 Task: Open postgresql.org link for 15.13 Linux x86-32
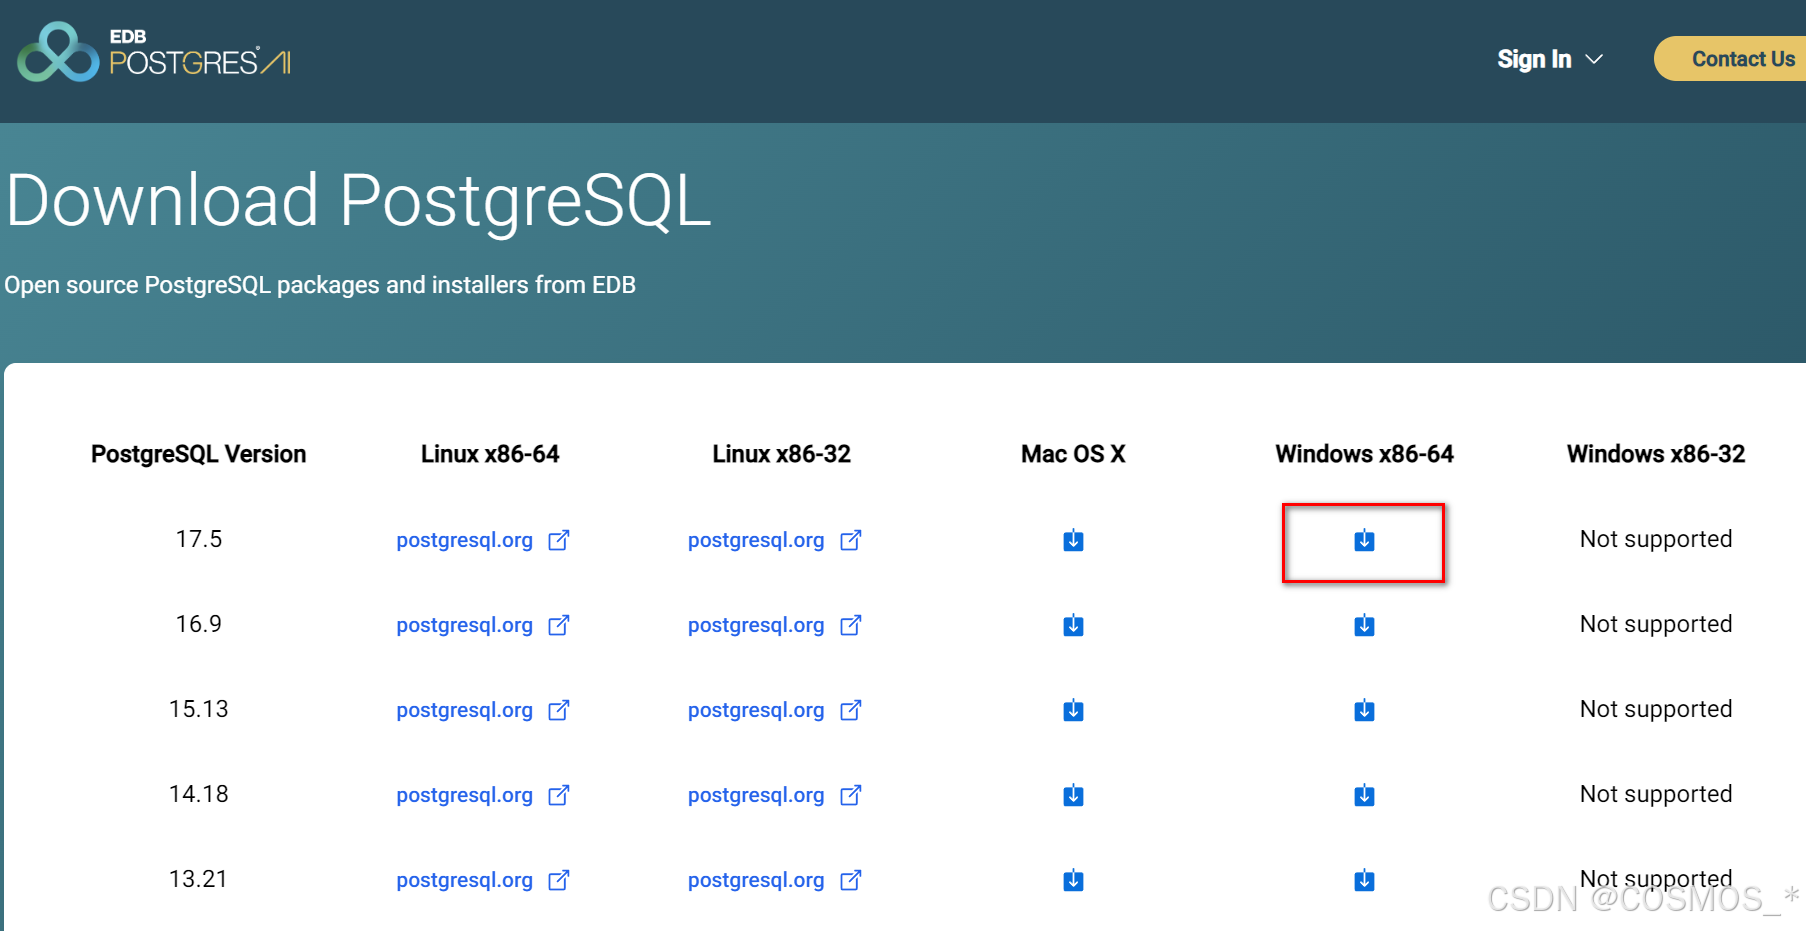[775, 710]
